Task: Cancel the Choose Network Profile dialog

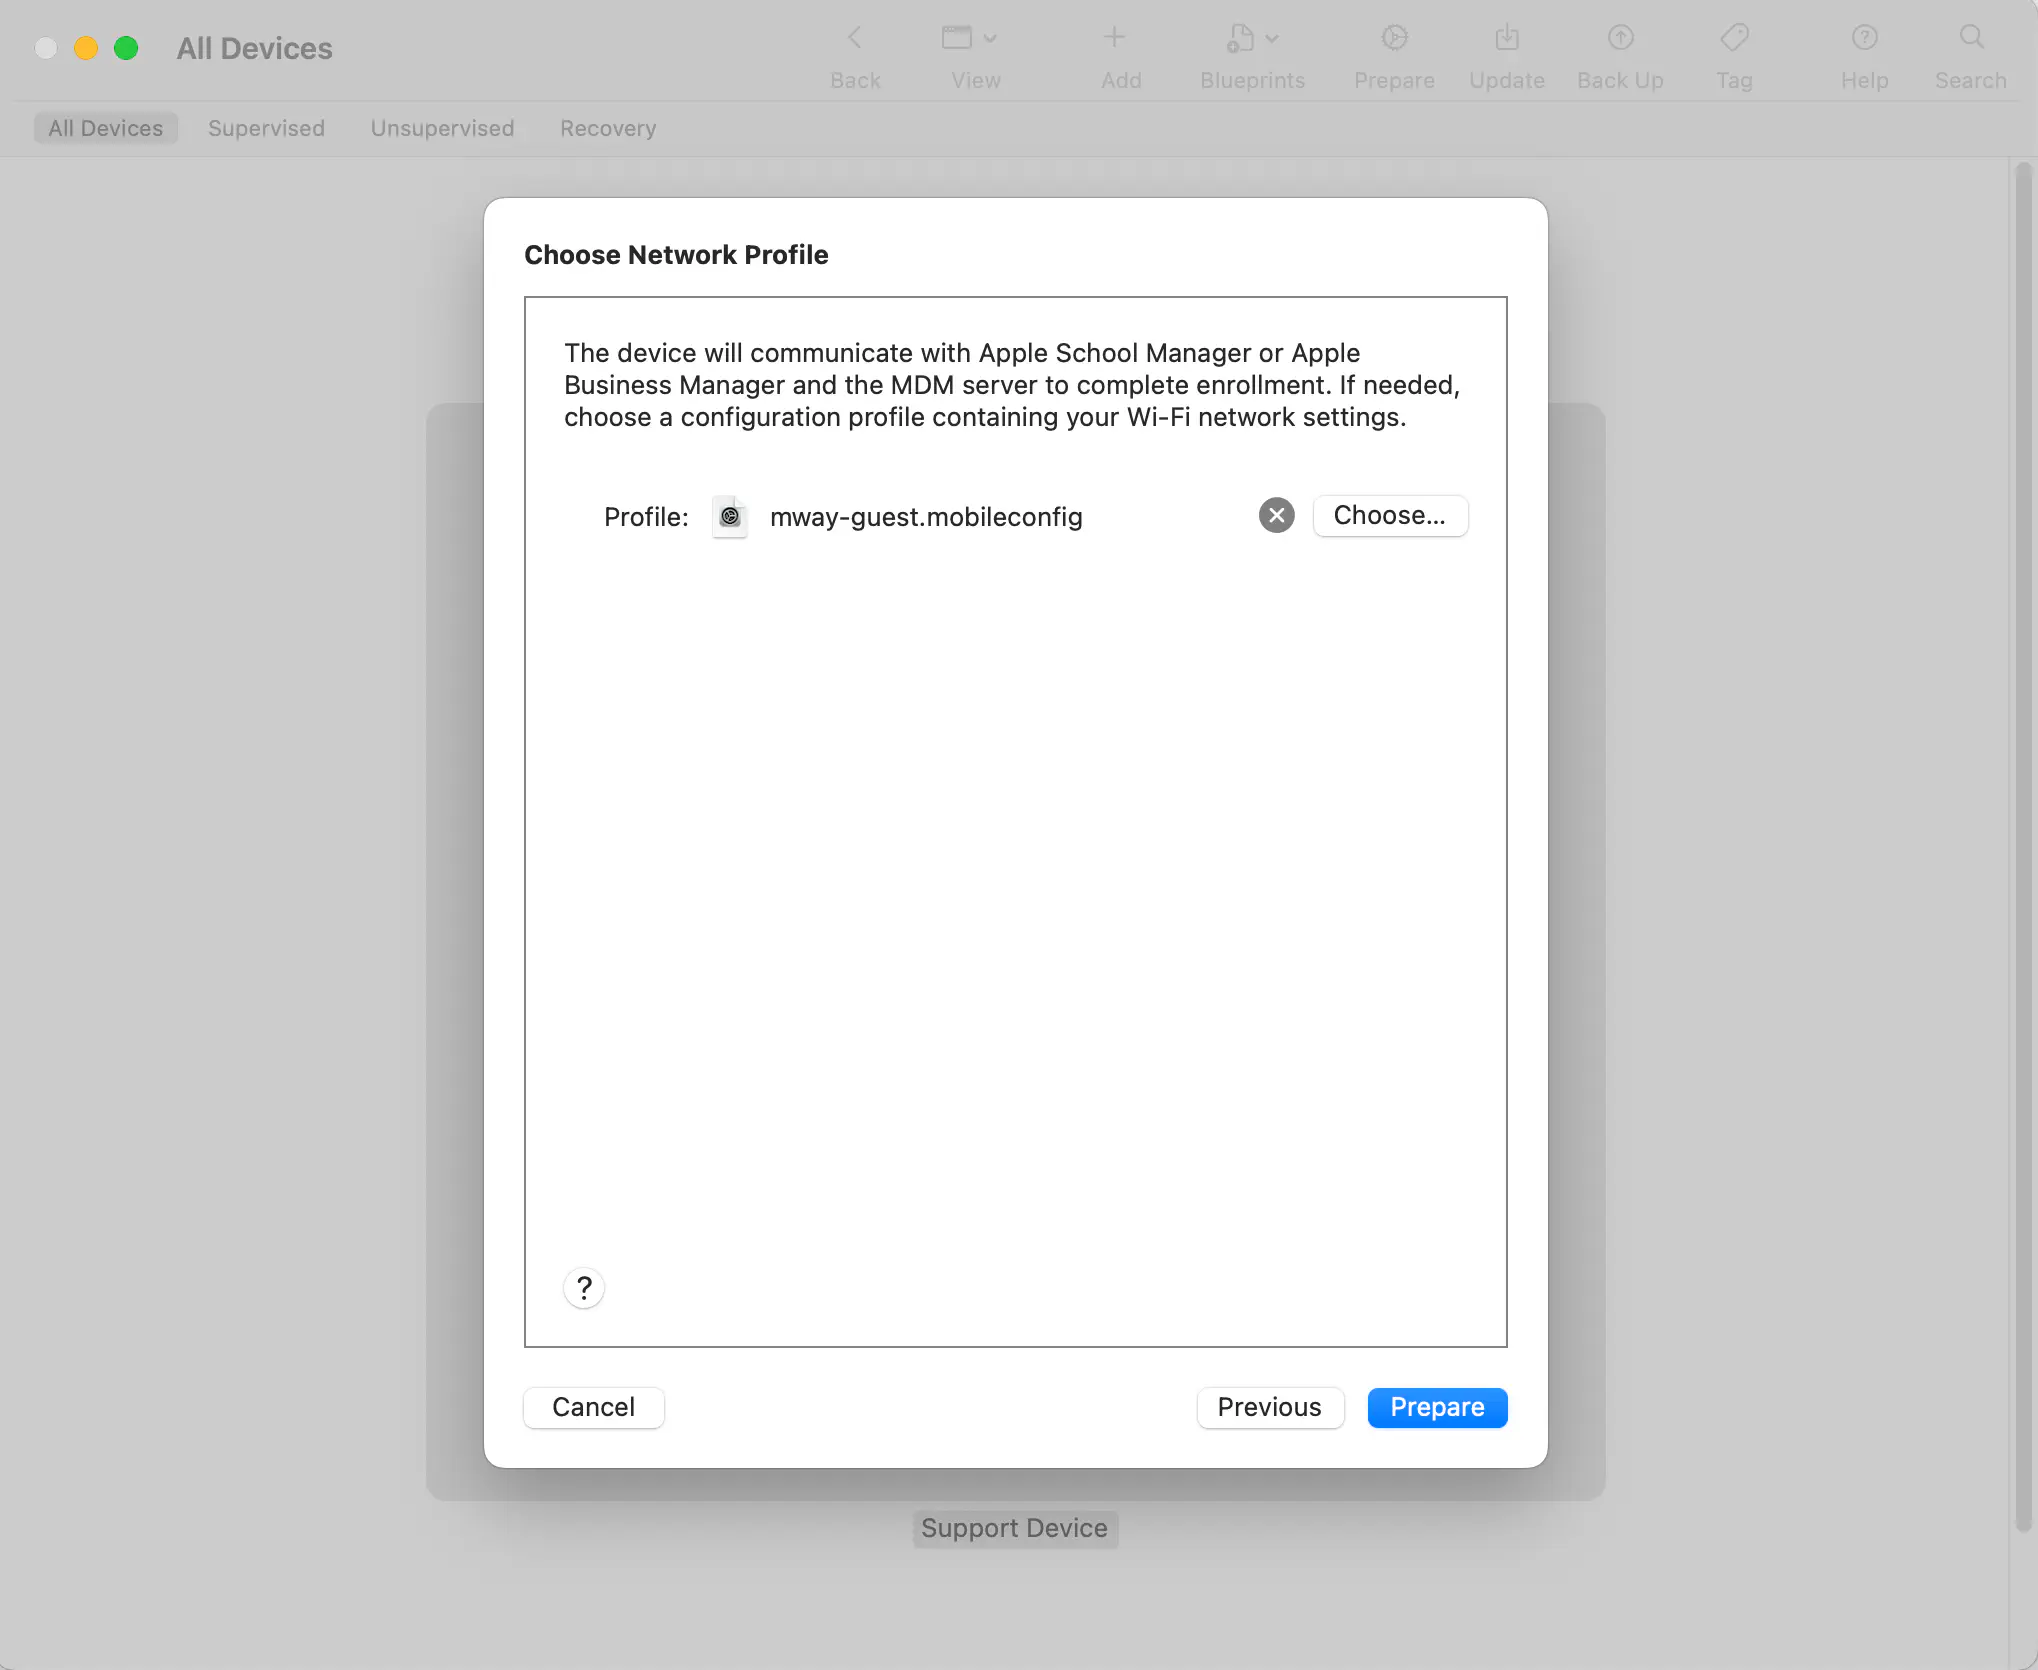Action: [592, 1407]
